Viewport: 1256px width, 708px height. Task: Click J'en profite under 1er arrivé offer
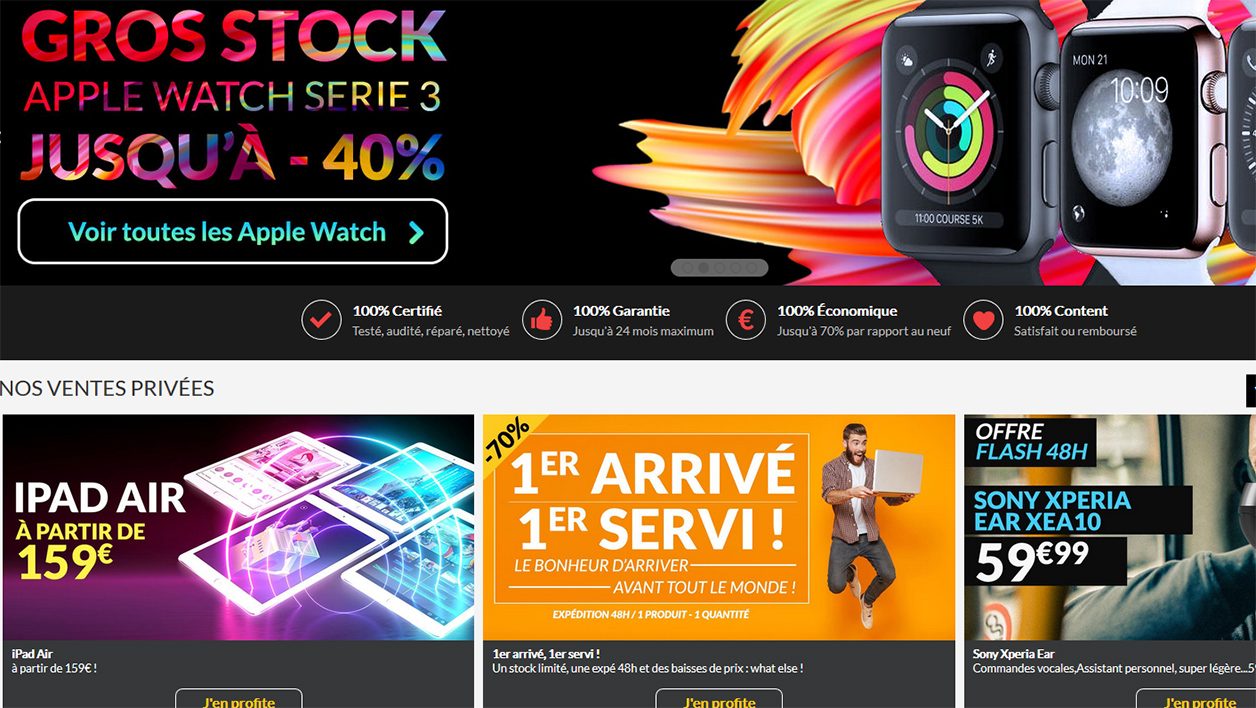coord(719,699)
